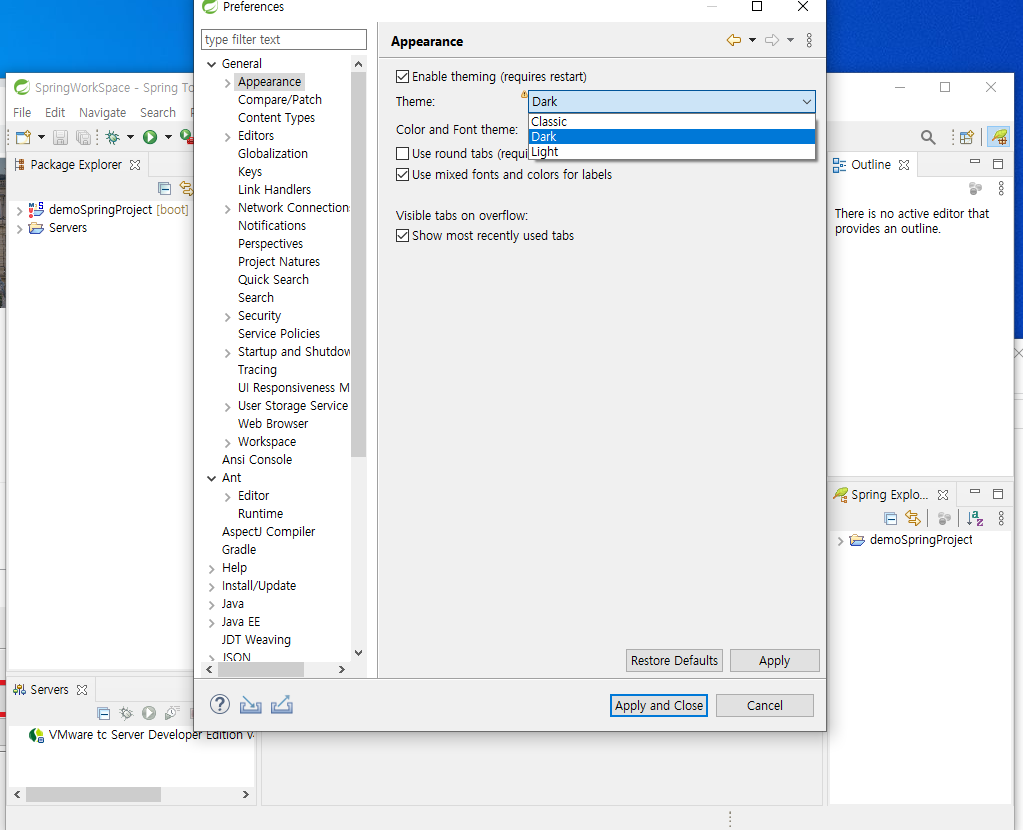Click the Help question mark icon
This screenshot has height=830, width=1023.
(x=220, y=704)
